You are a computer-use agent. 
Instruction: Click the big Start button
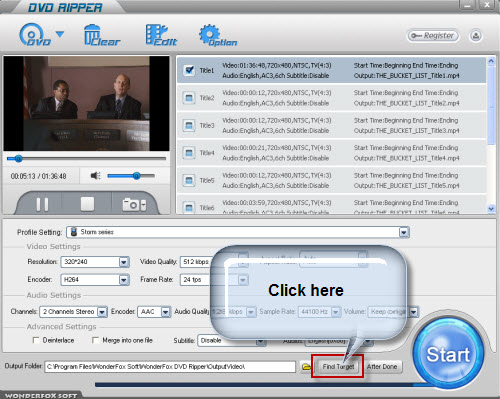pos(448,354)
